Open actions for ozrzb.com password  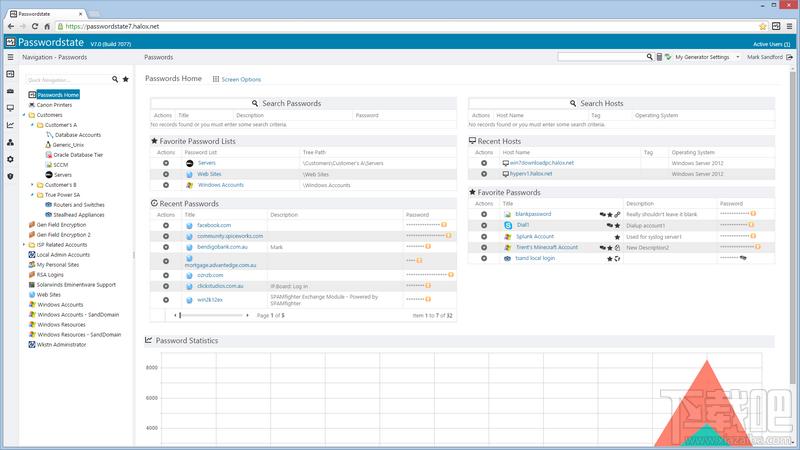pyautogui.click(x=166, y=275)
